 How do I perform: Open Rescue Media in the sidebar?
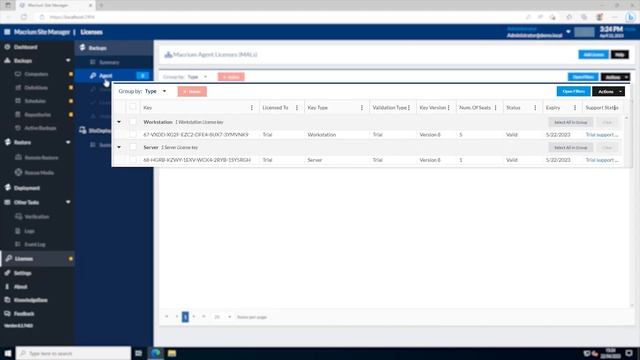pyautogui.click(x=39, y=173)
